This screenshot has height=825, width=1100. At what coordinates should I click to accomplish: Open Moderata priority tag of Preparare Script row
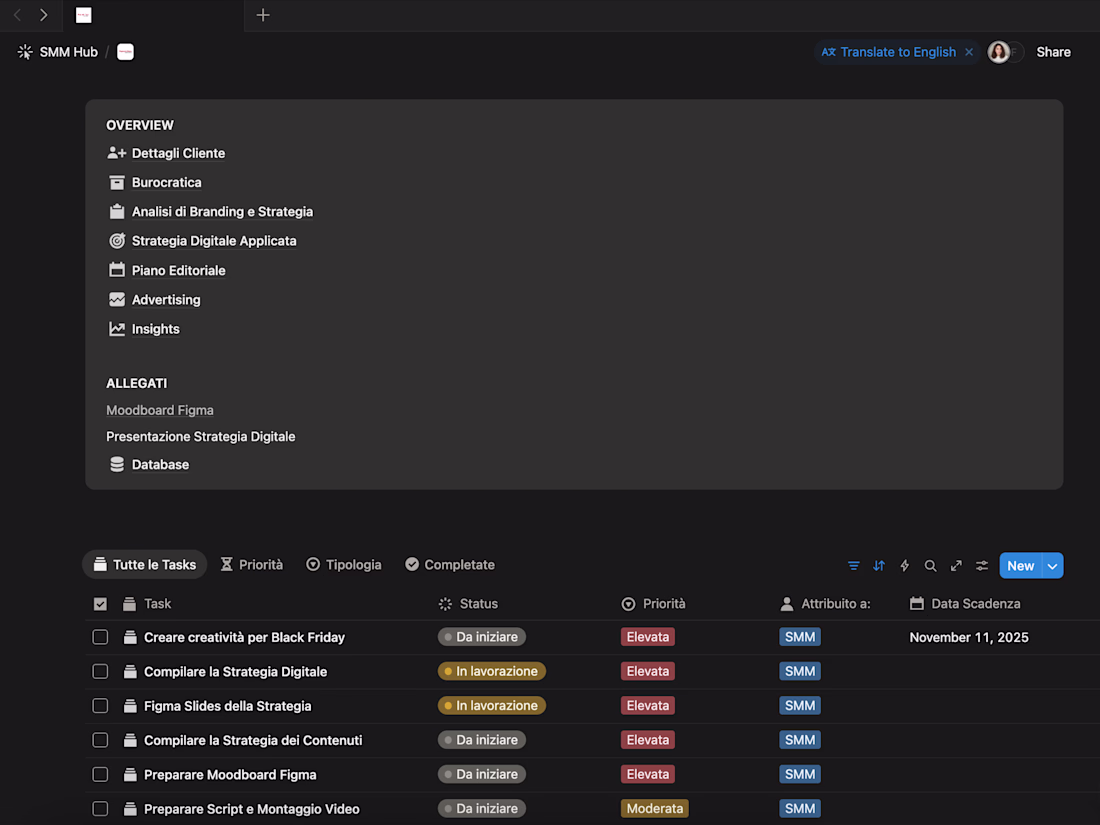click(655, 809)
